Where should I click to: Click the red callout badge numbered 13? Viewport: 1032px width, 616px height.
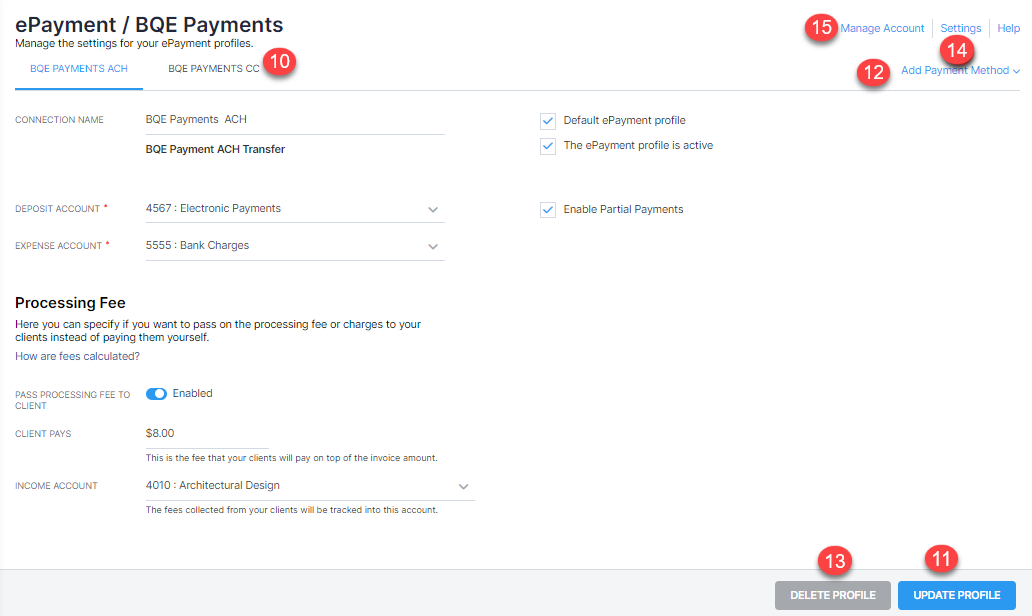point(833,560)
